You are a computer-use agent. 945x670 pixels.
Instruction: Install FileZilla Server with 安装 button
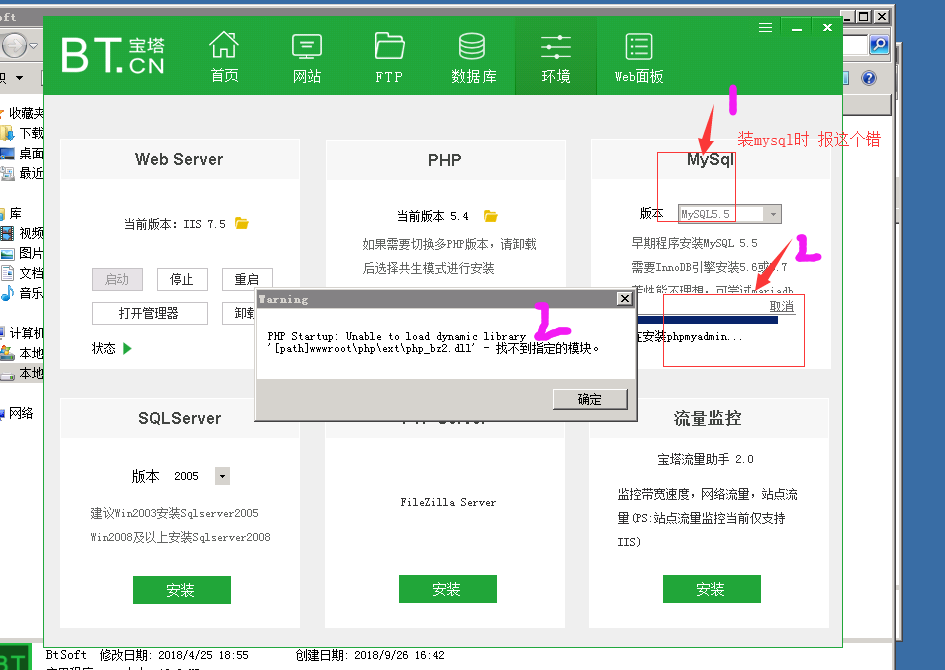tap(447, 589)
